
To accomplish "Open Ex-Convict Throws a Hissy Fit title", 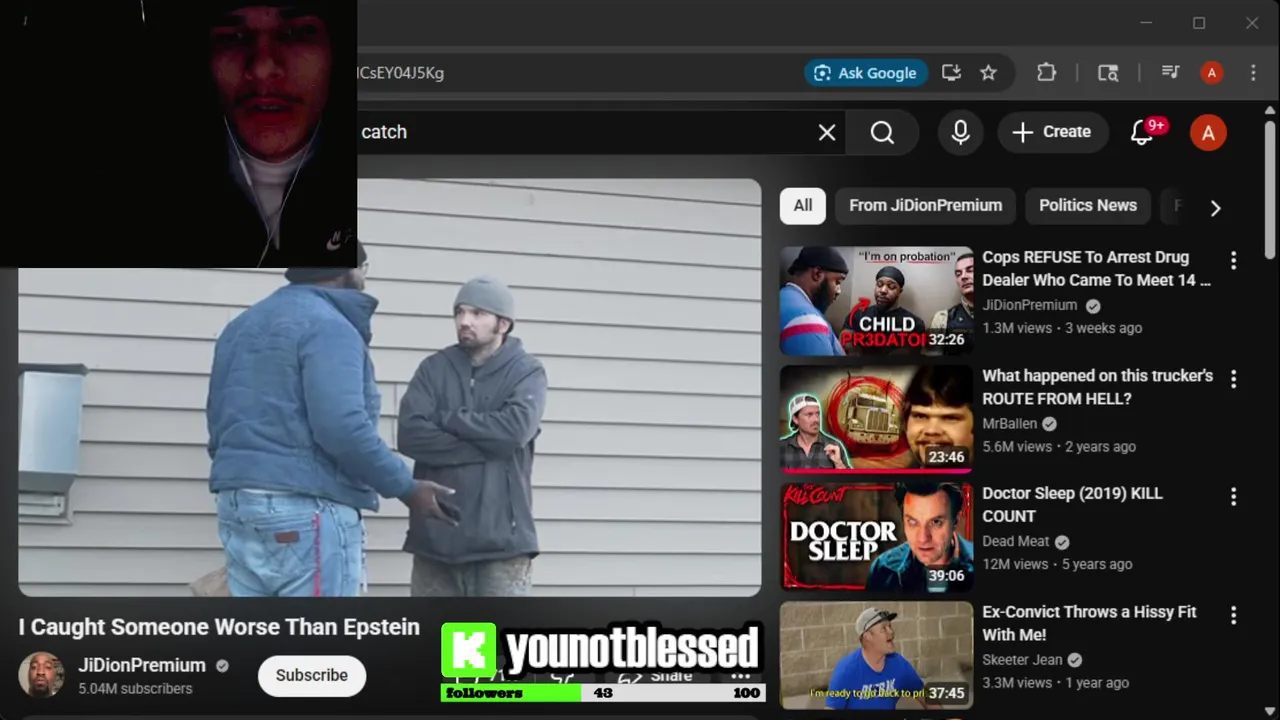I will pyautogui.click(x=1089, y=623).
